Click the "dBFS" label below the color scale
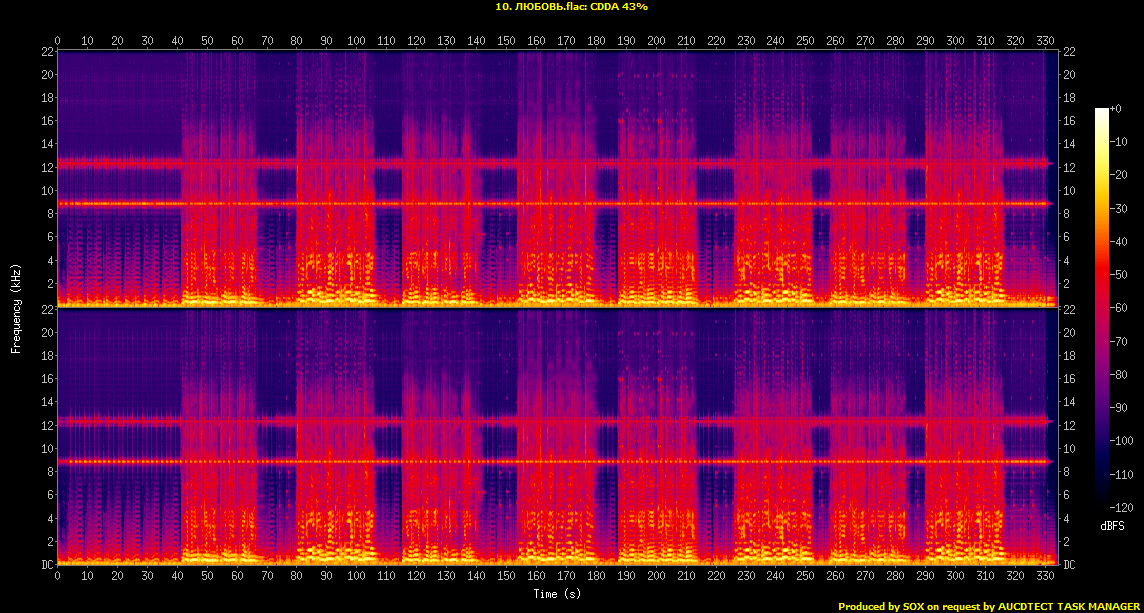This screenshot has height=613, width=1144. [x=1110, y=525]
